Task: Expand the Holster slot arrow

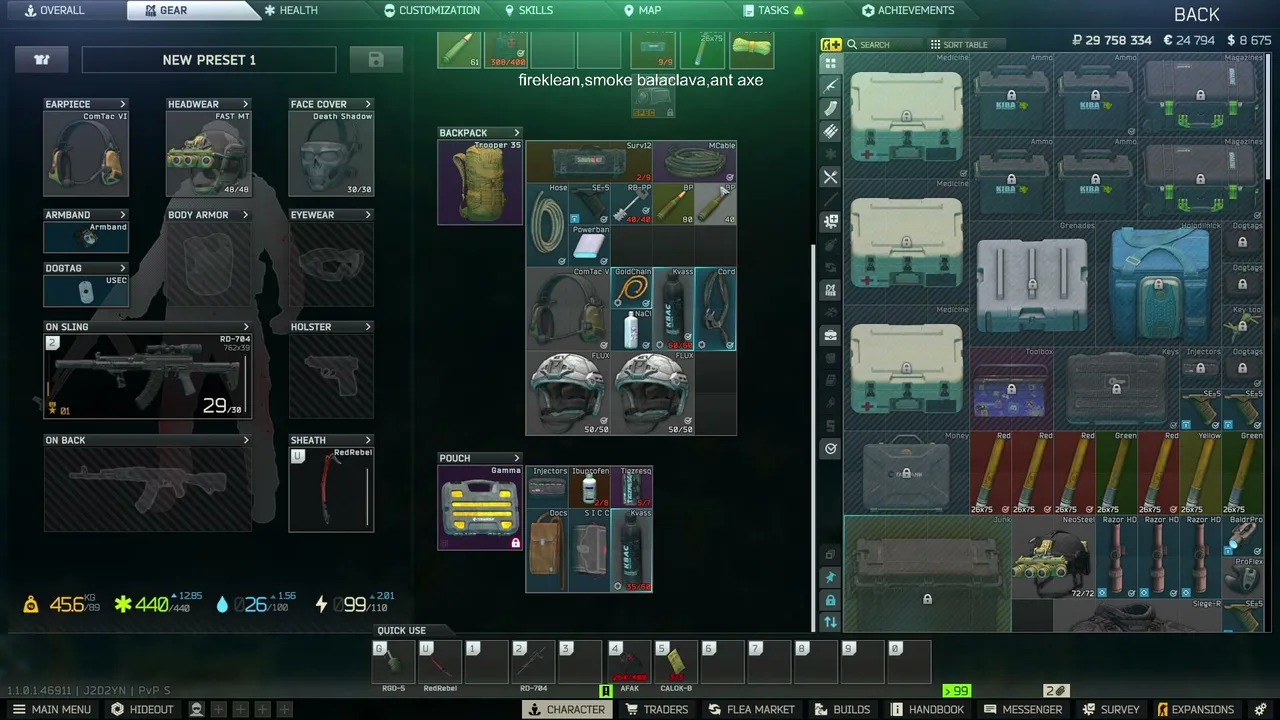Action: tap(368, 327)
